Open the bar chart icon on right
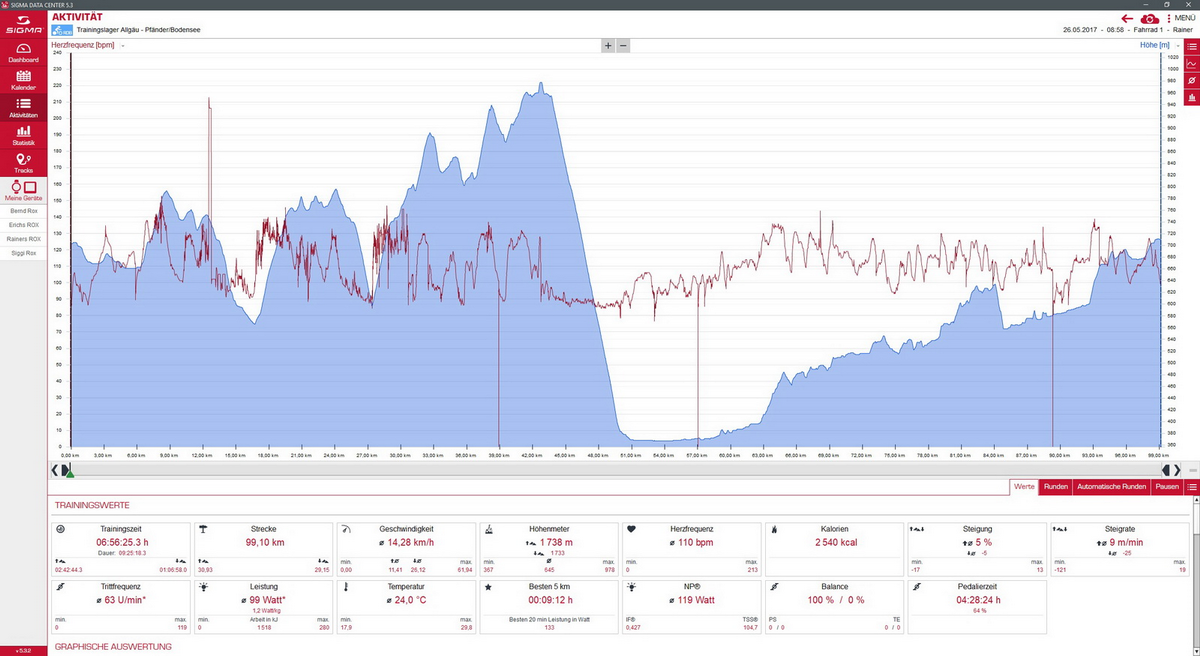Screen dimensions: 1200x656 point(1191,97)
